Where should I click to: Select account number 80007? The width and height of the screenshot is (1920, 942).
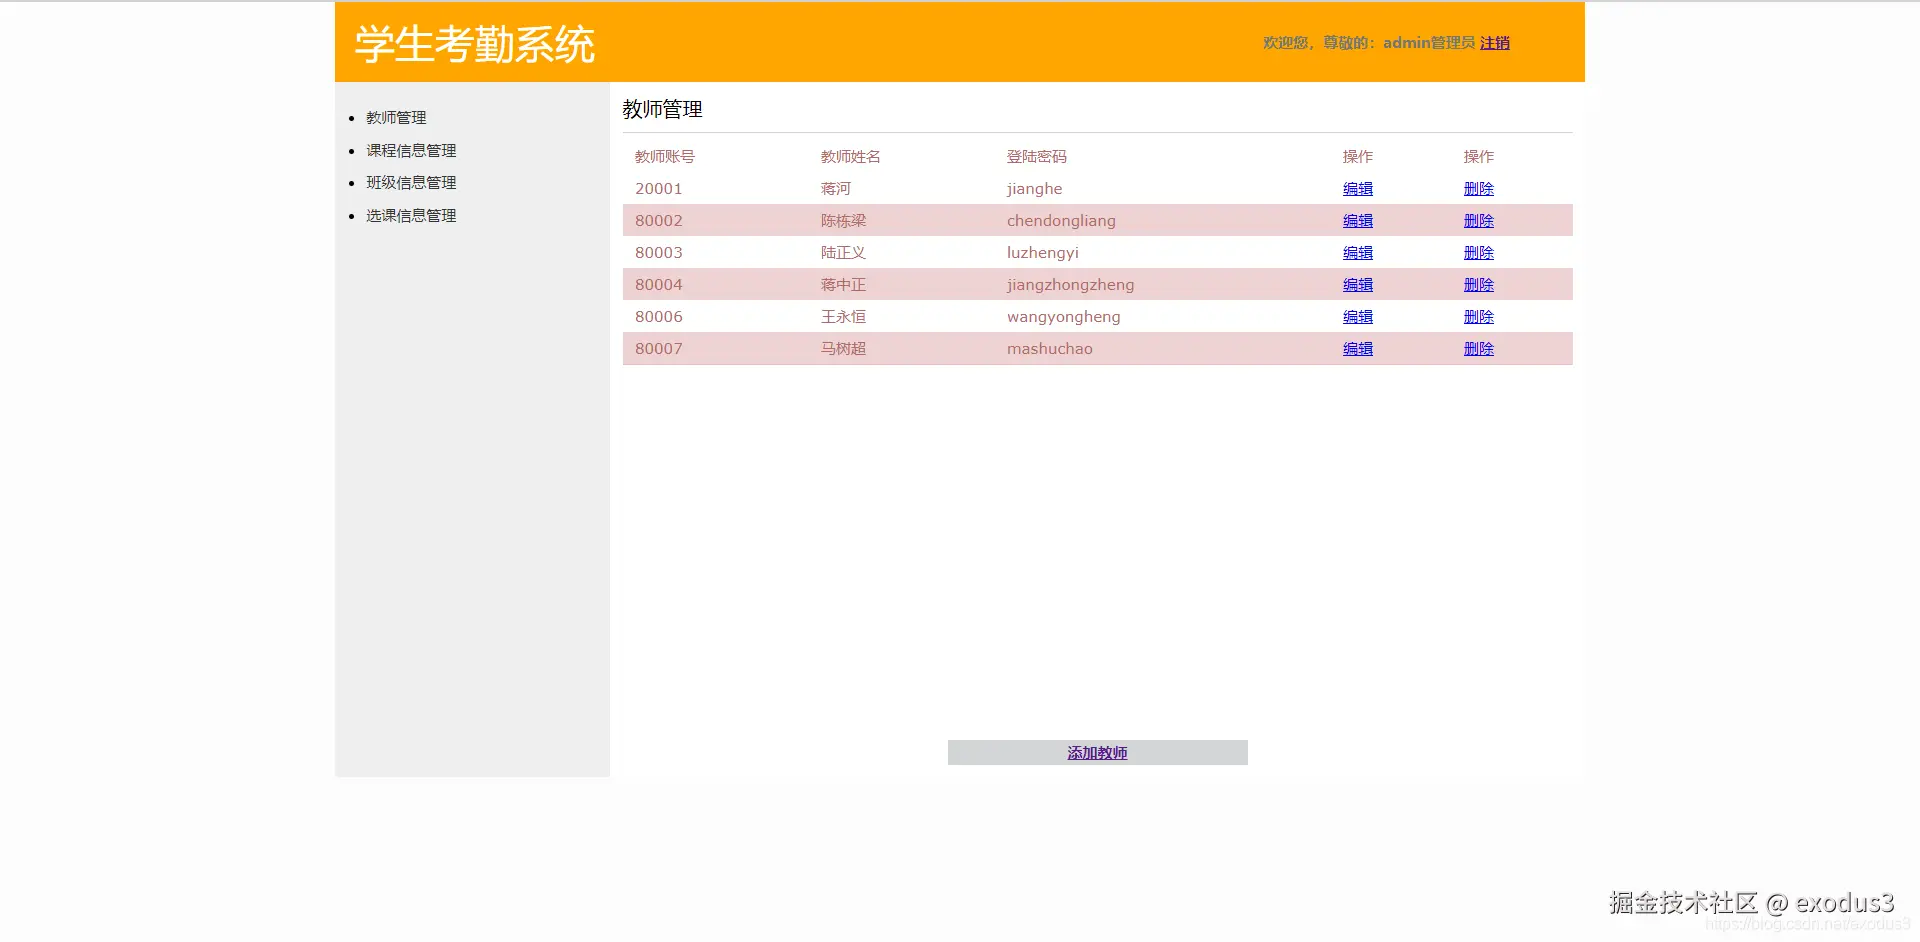[659, 349]
